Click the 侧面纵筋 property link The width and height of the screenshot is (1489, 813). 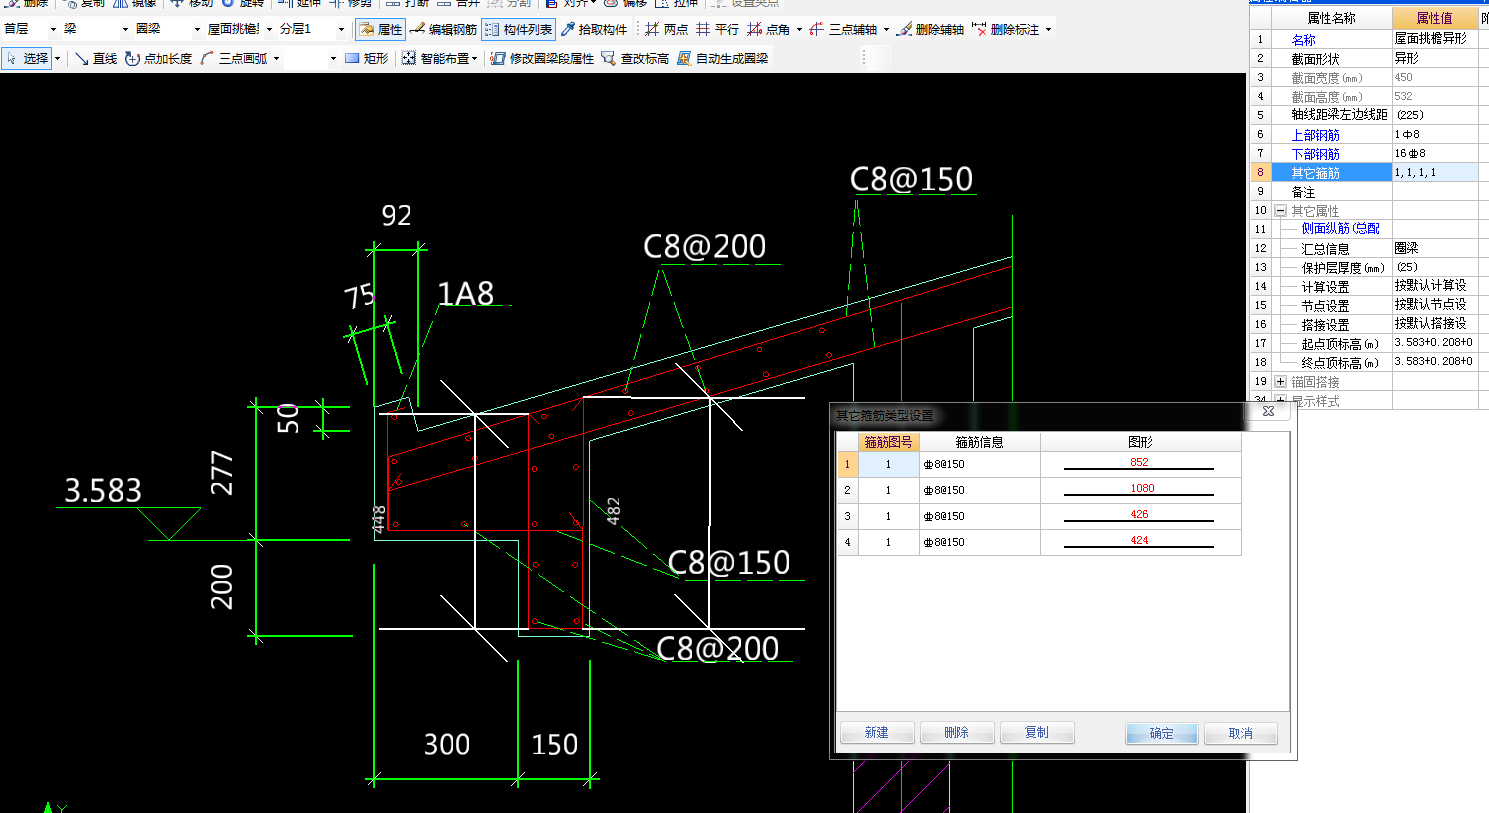1340,229
